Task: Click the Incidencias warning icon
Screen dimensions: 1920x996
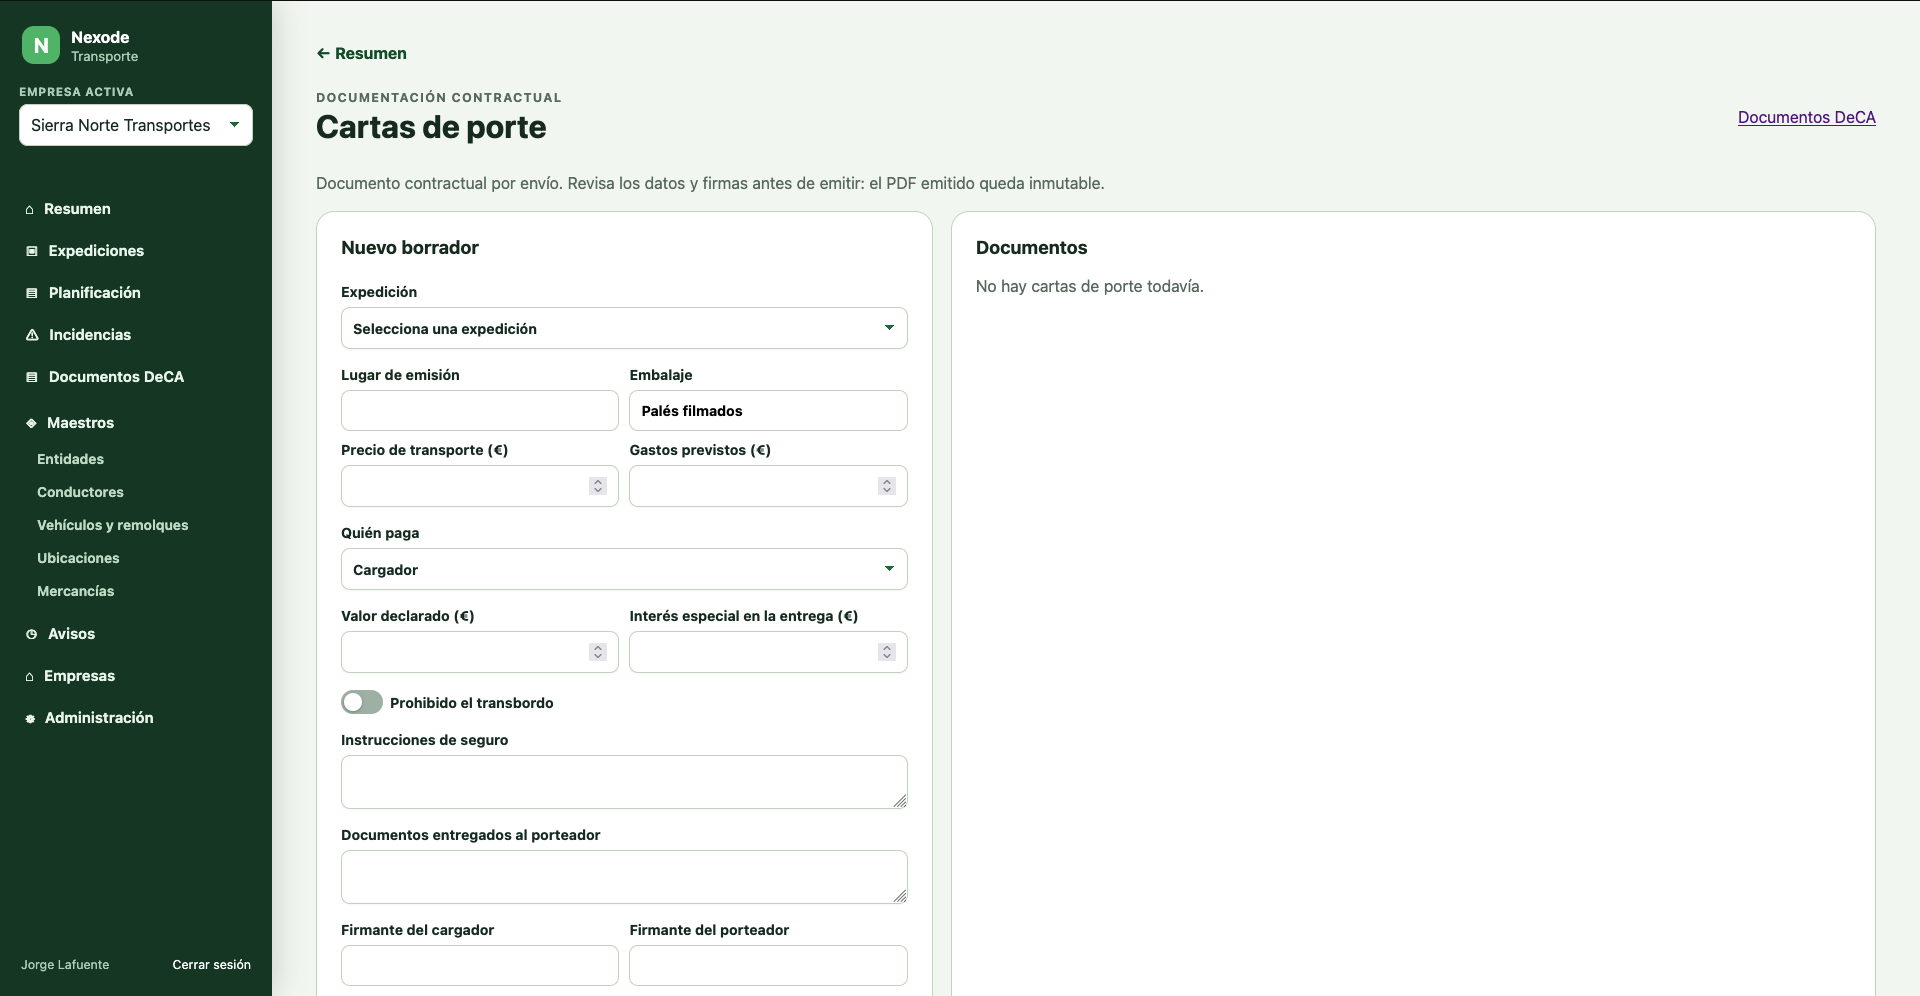Action: (x=32, y=335)
